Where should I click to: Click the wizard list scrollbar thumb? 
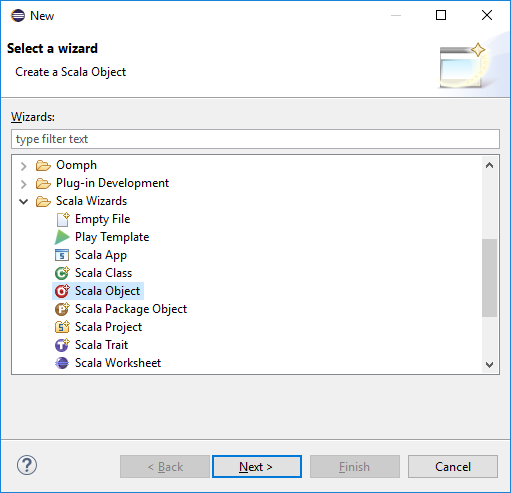coord(489,278)
